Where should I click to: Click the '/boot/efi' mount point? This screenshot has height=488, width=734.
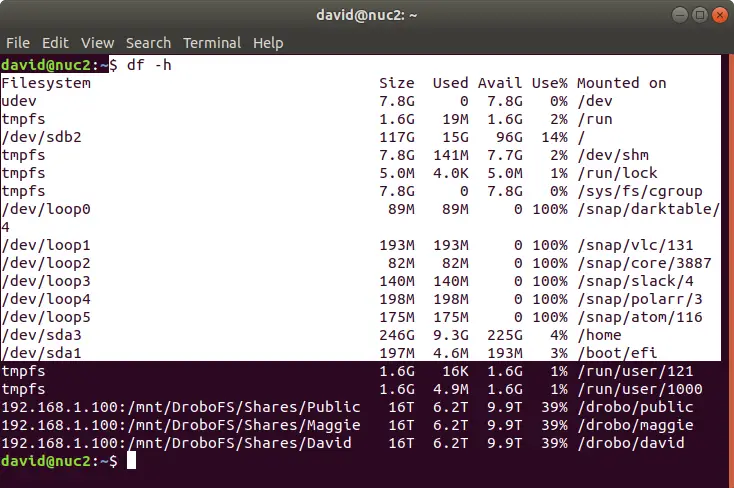(x=617, y=353)
